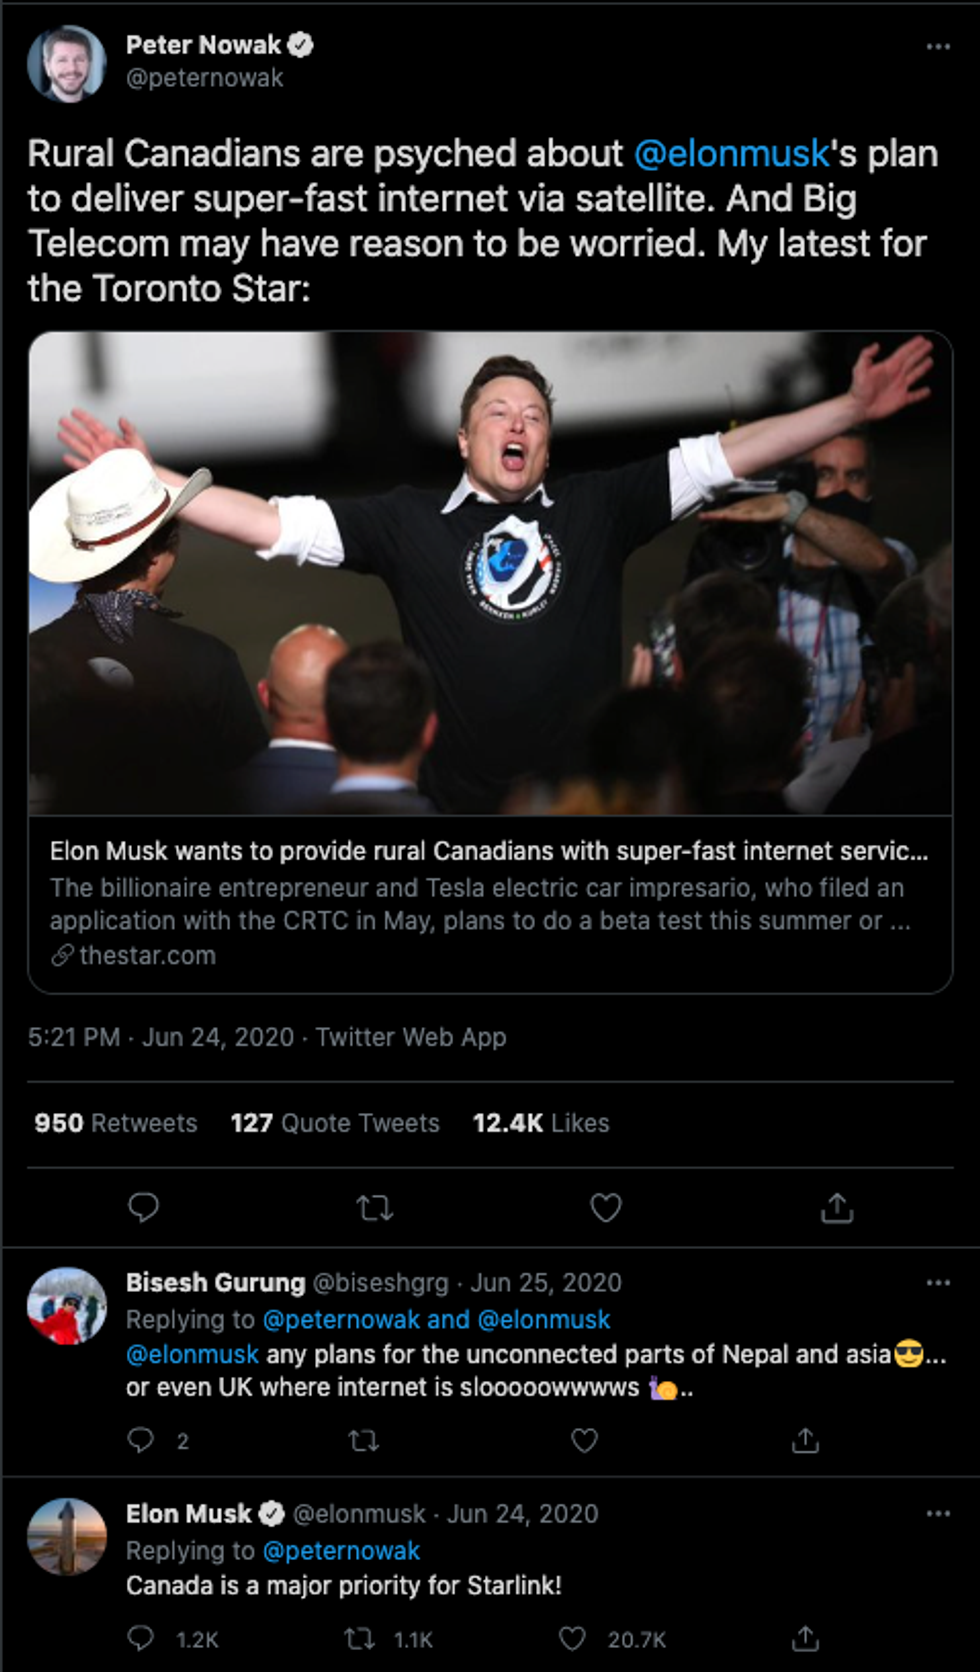Reply to Peter Nowak's main tweet

point(143,1207)
